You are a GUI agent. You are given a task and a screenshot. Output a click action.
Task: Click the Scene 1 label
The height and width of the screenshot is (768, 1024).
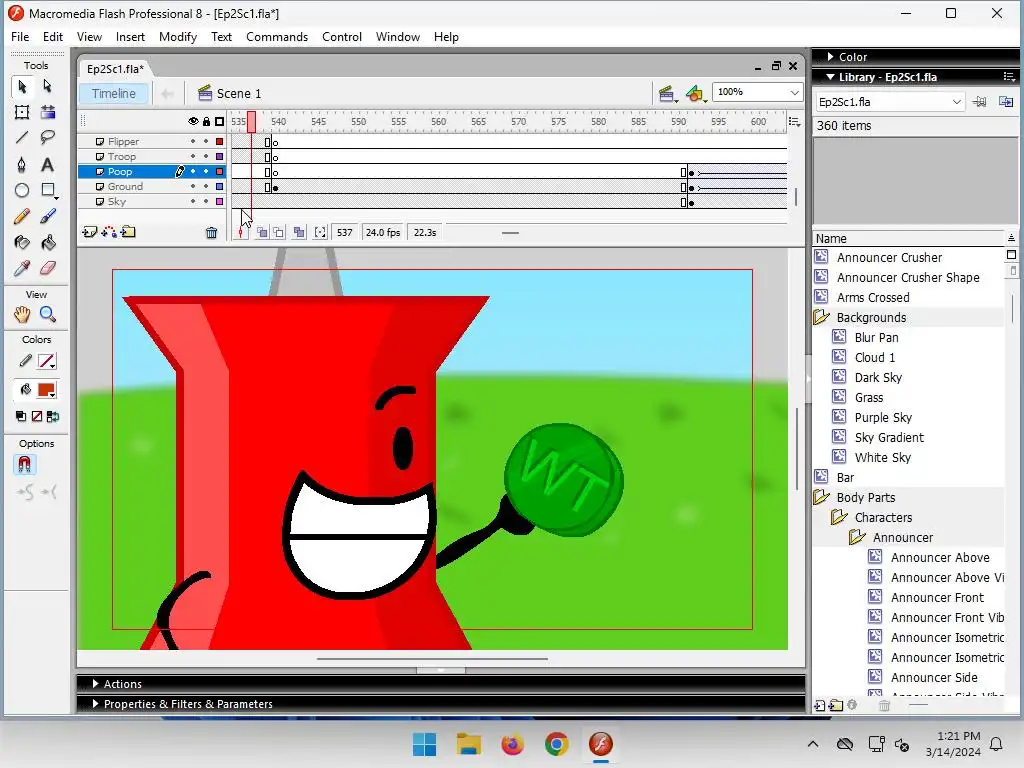tap(238, 94)
